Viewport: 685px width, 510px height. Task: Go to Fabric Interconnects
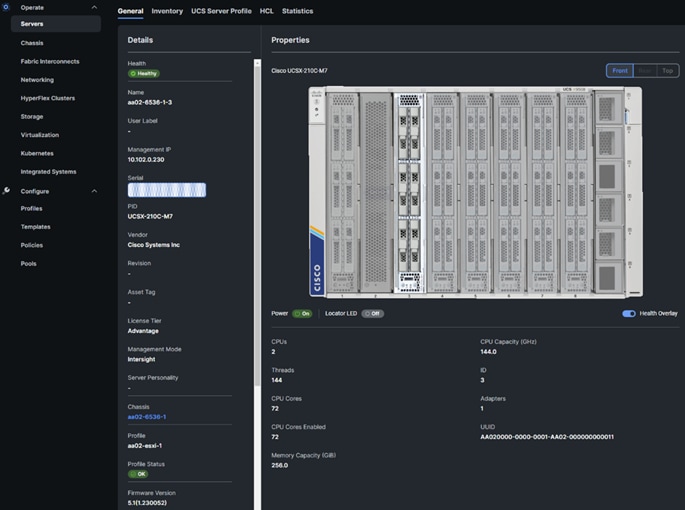click(50, 61)
